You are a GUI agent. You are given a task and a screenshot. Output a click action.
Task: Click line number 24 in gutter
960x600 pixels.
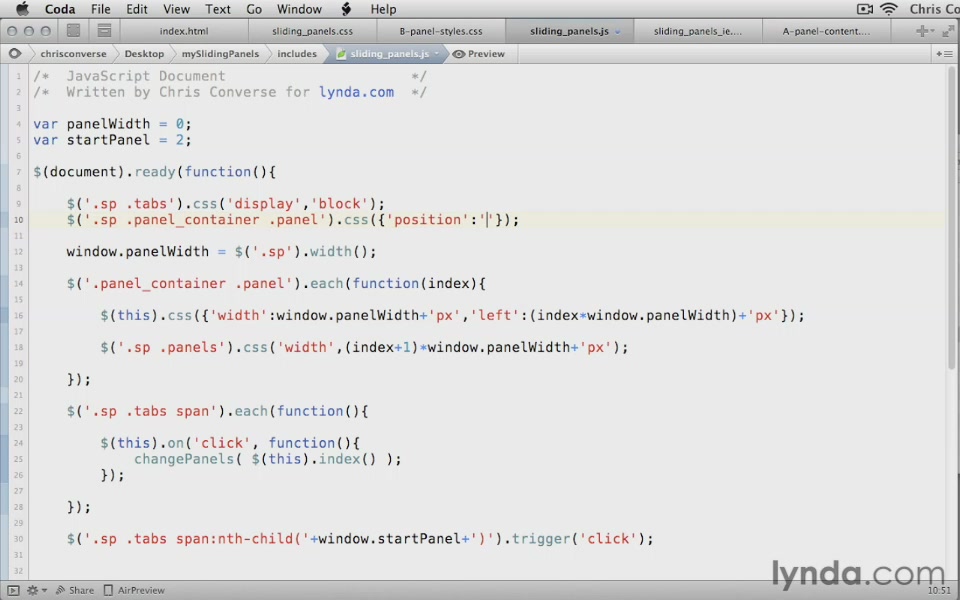[18, 443]
